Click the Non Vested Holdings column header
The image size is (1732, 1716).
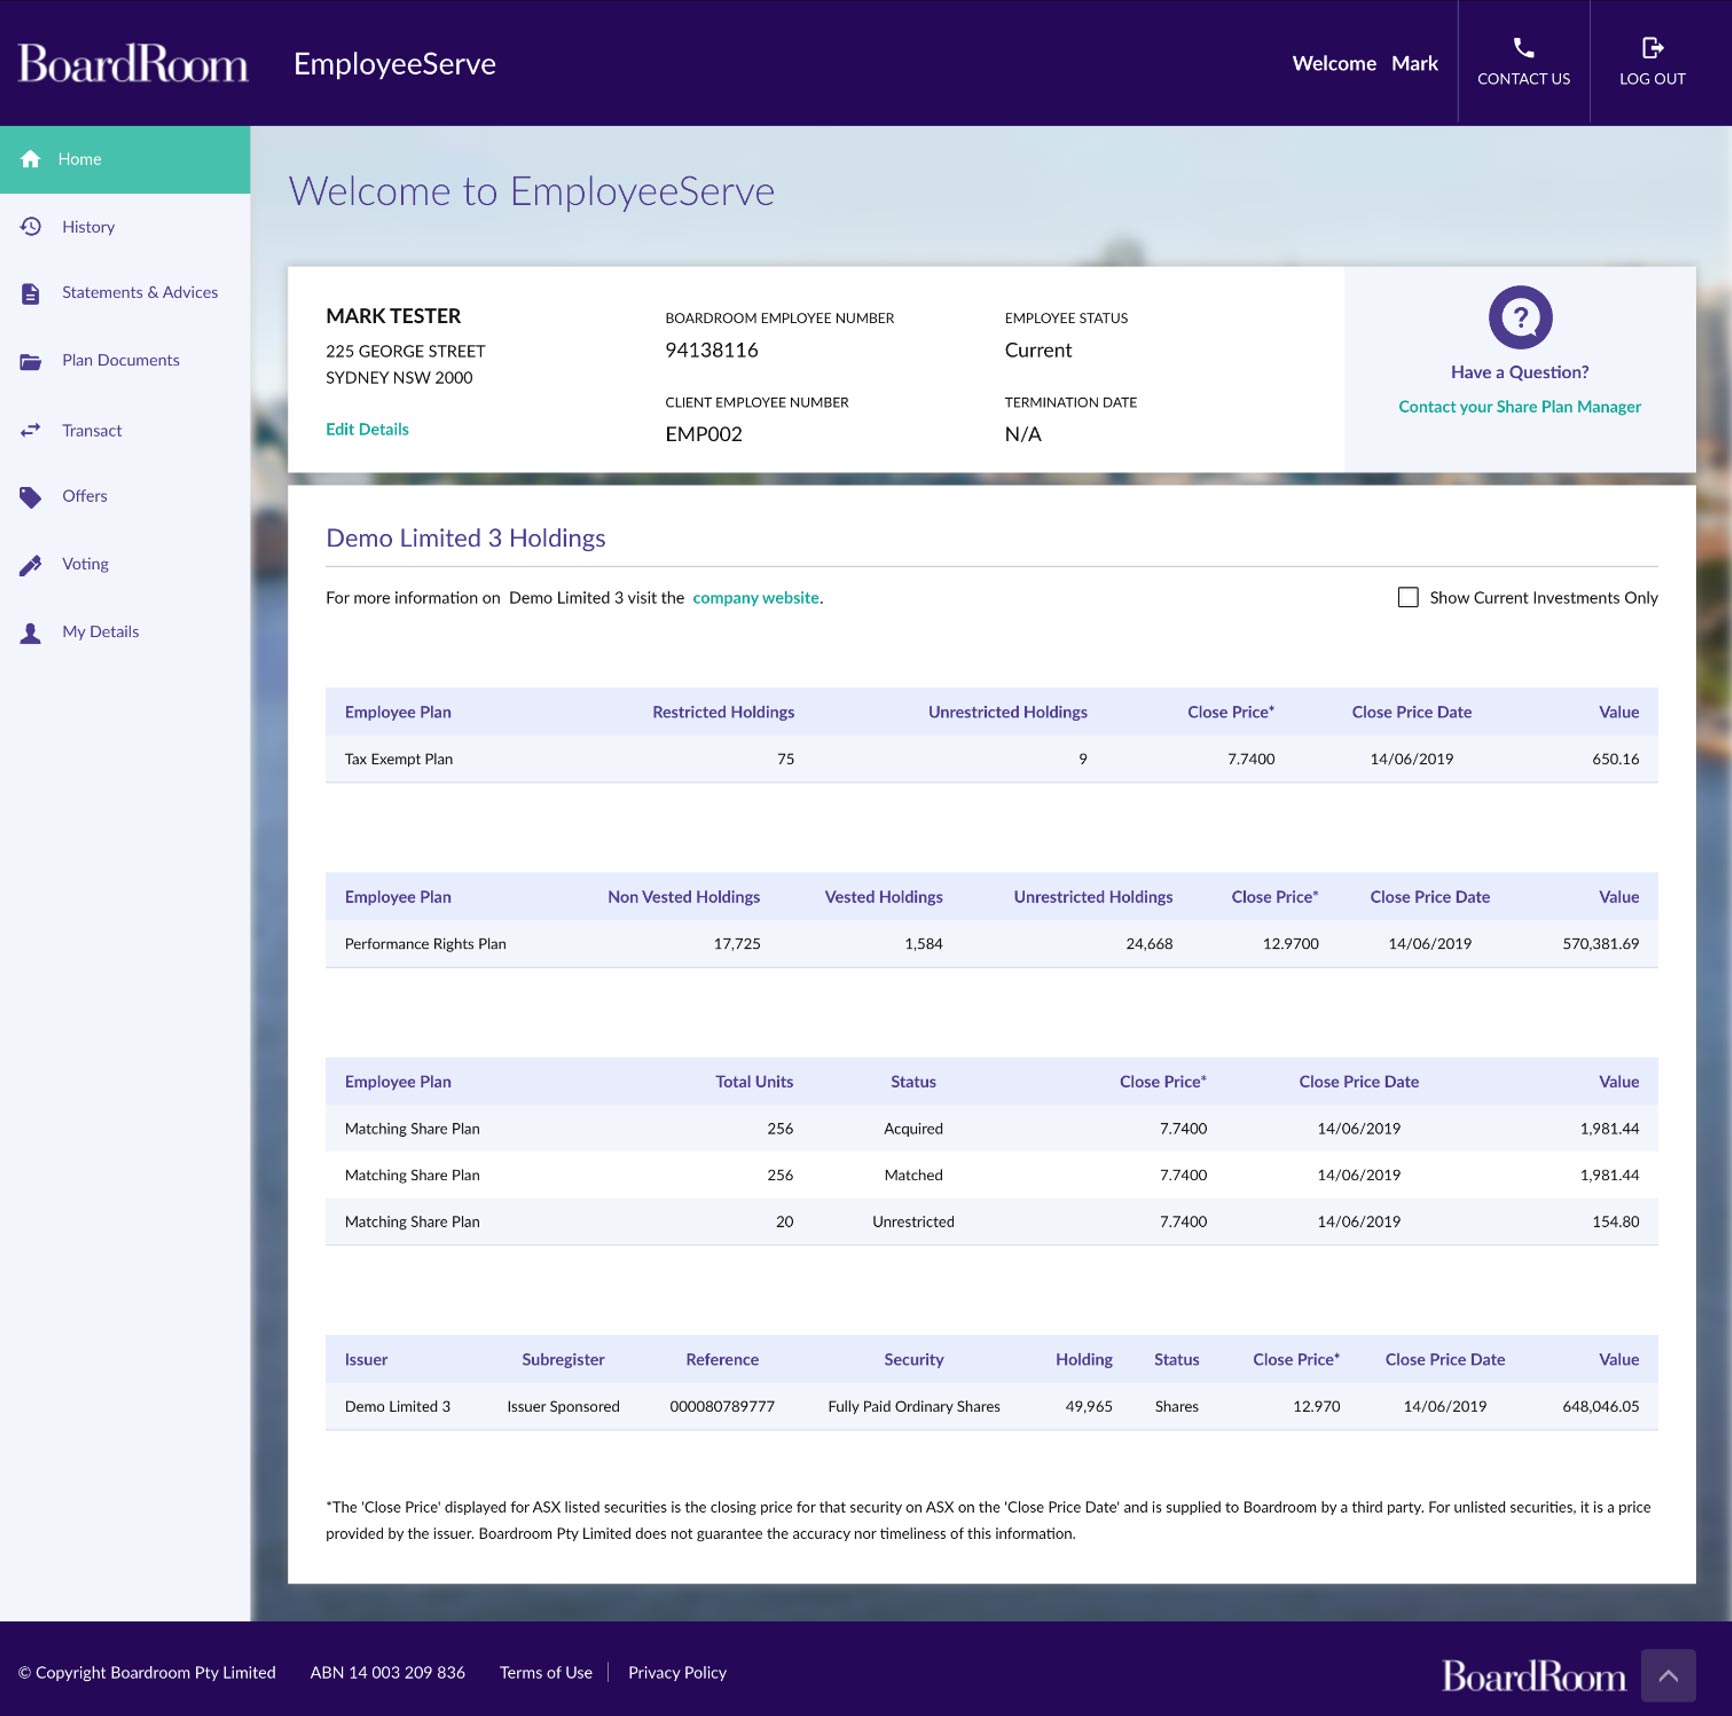coord(684,897)
